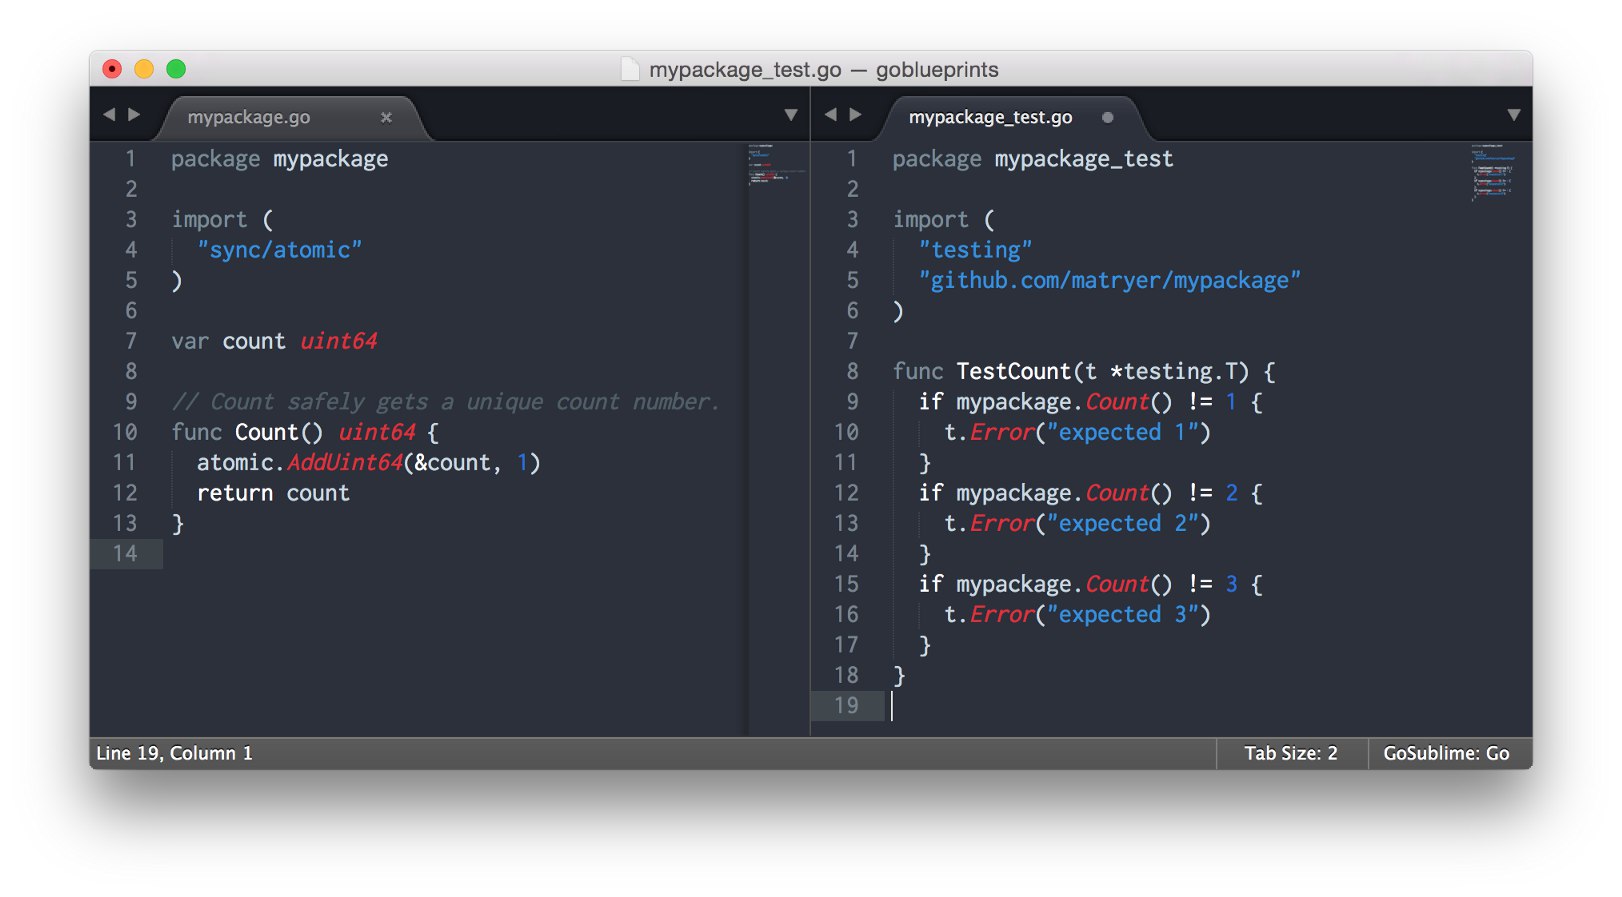Click the yellow minimize window button
Screen dimensions: 1622x897
coord(144,69)
